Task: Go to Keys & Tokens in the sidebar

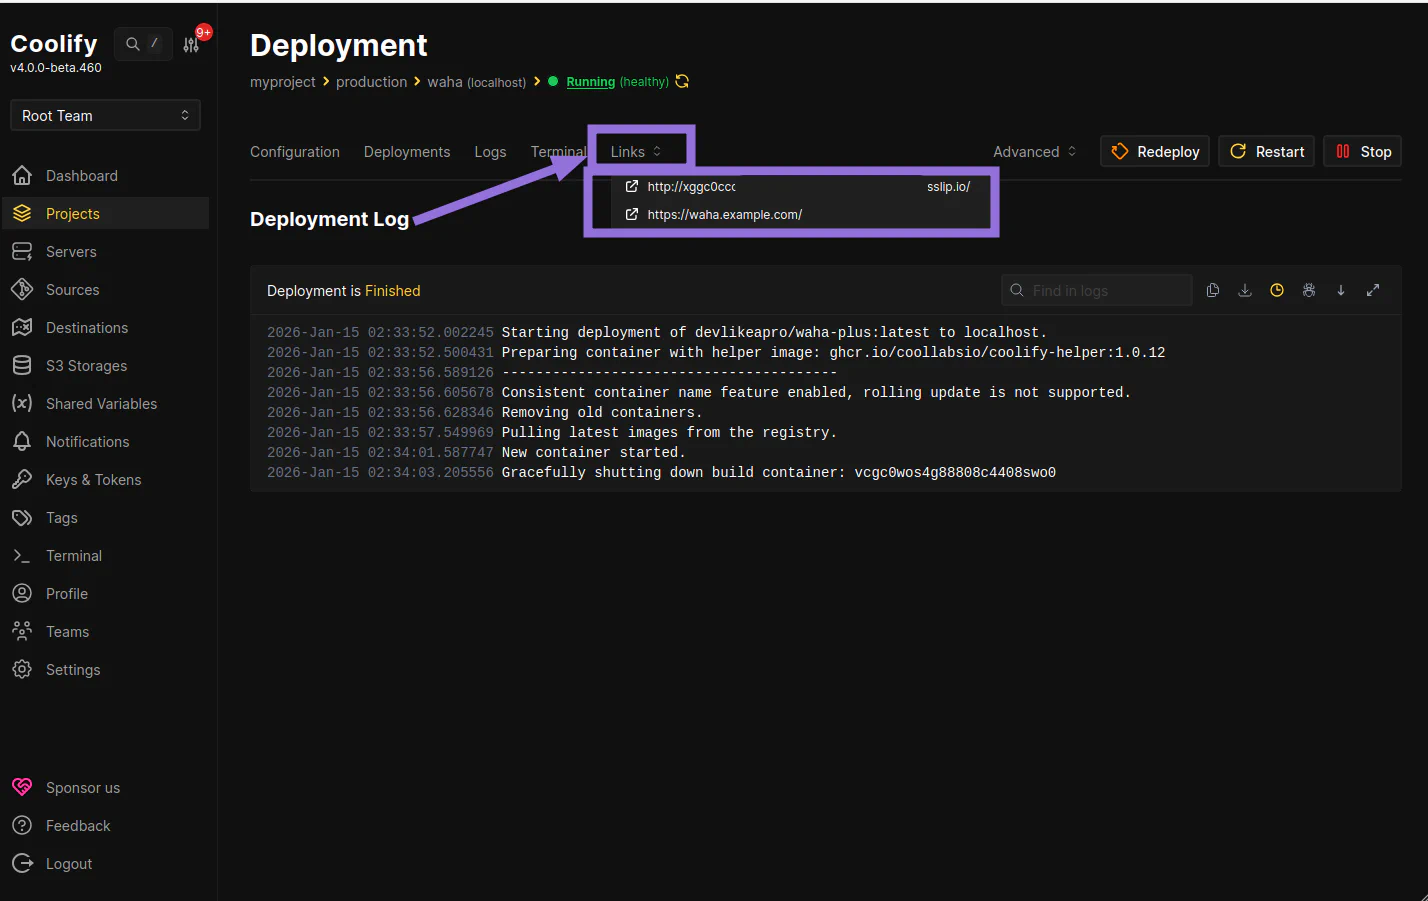Action: point(93,480)
